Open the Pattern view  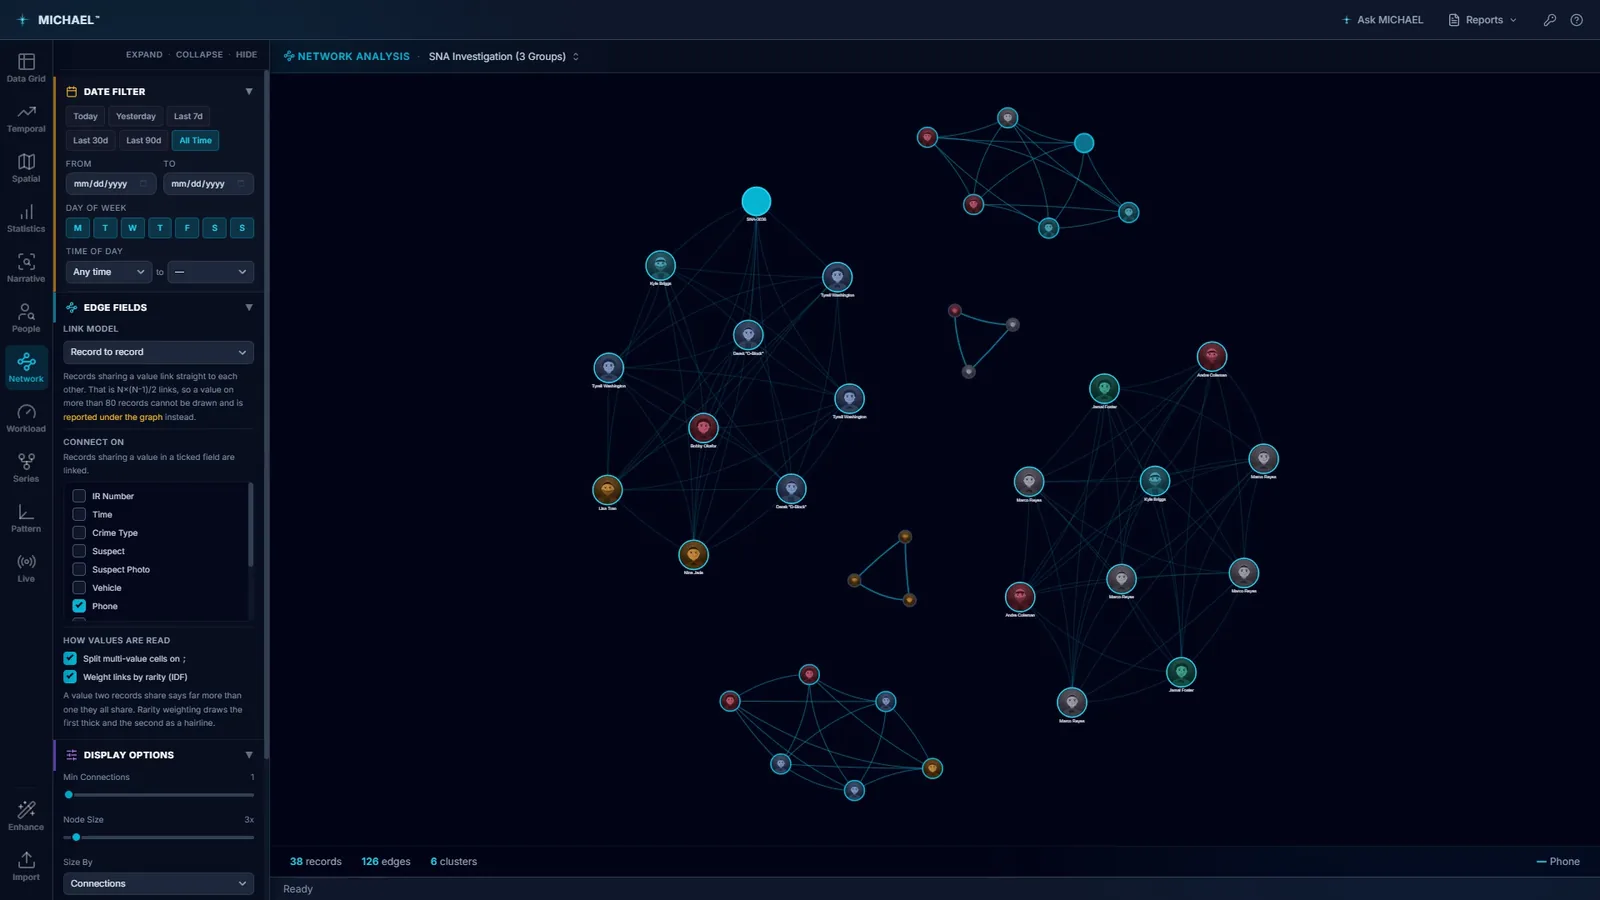[26, 518]
